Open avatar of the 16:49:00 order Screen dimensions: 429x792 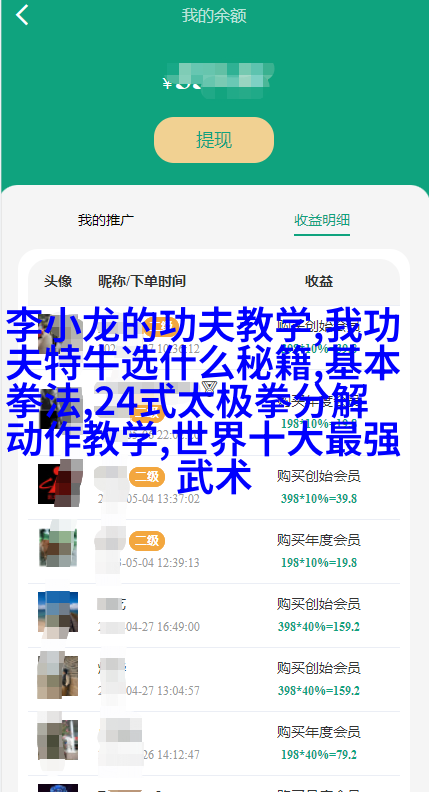(x=58, y=612)
